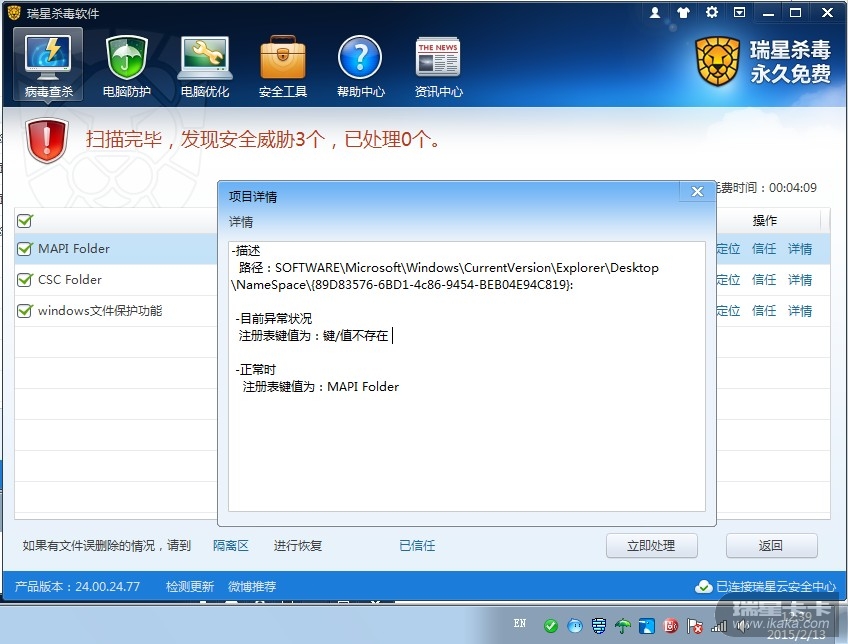
Task: Open the 电脑优化 optimization section
Action: coord(204,65)
